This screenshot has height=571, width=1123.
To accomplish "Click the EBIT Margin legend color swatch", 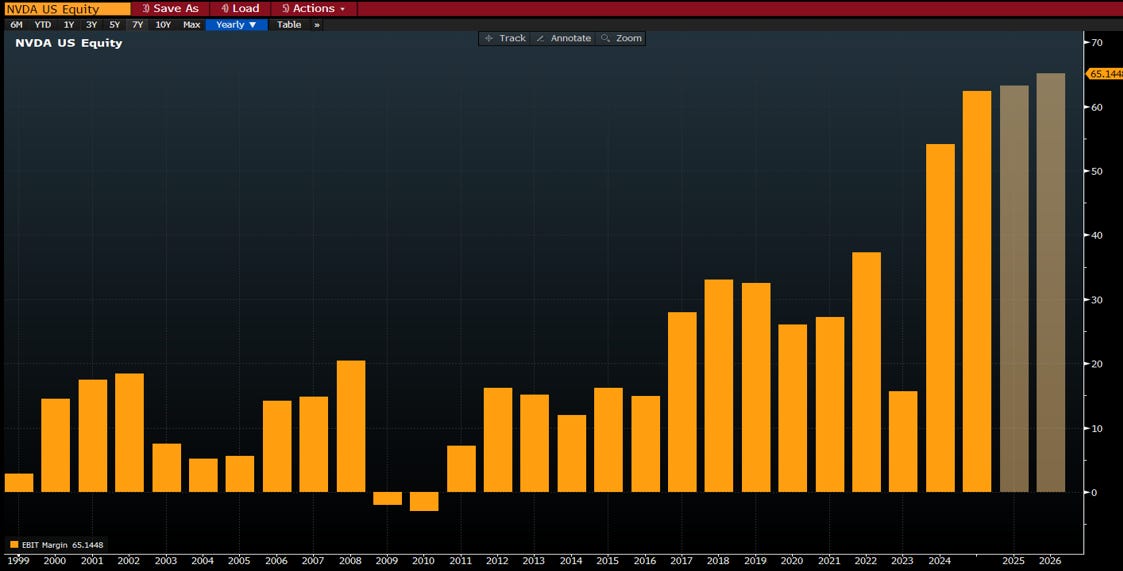I will point(14,545).
